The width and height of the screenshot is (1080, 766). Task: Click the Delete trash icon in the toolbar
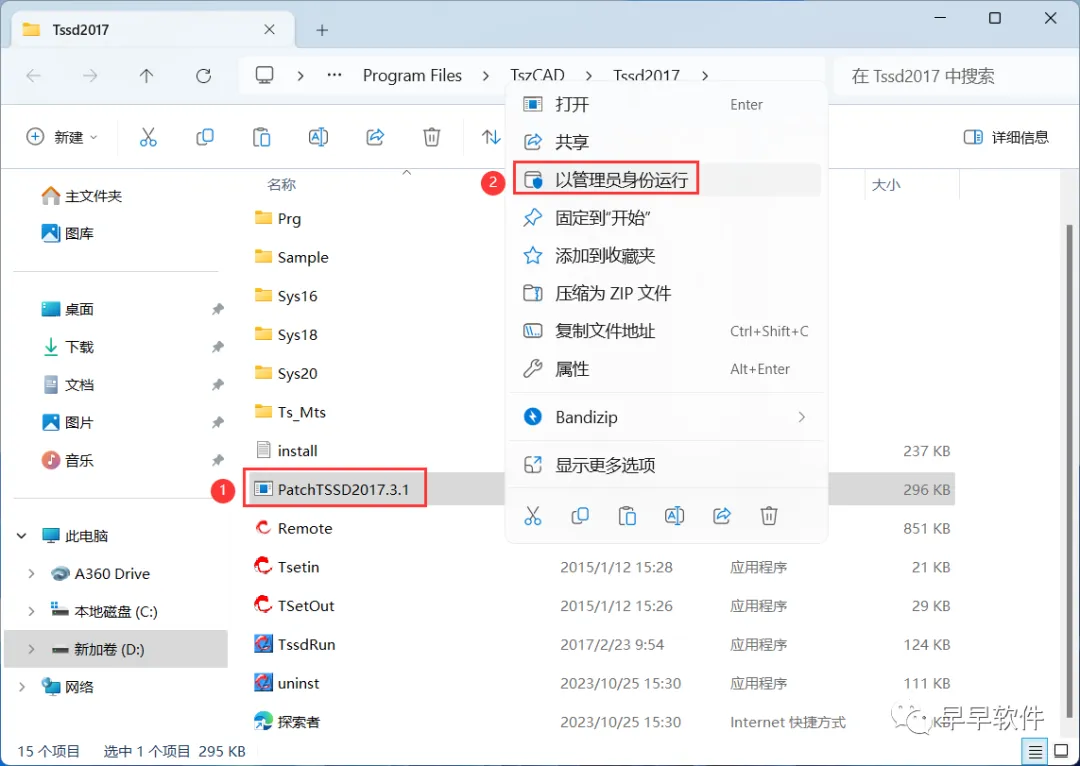click(x=432, y=137)
